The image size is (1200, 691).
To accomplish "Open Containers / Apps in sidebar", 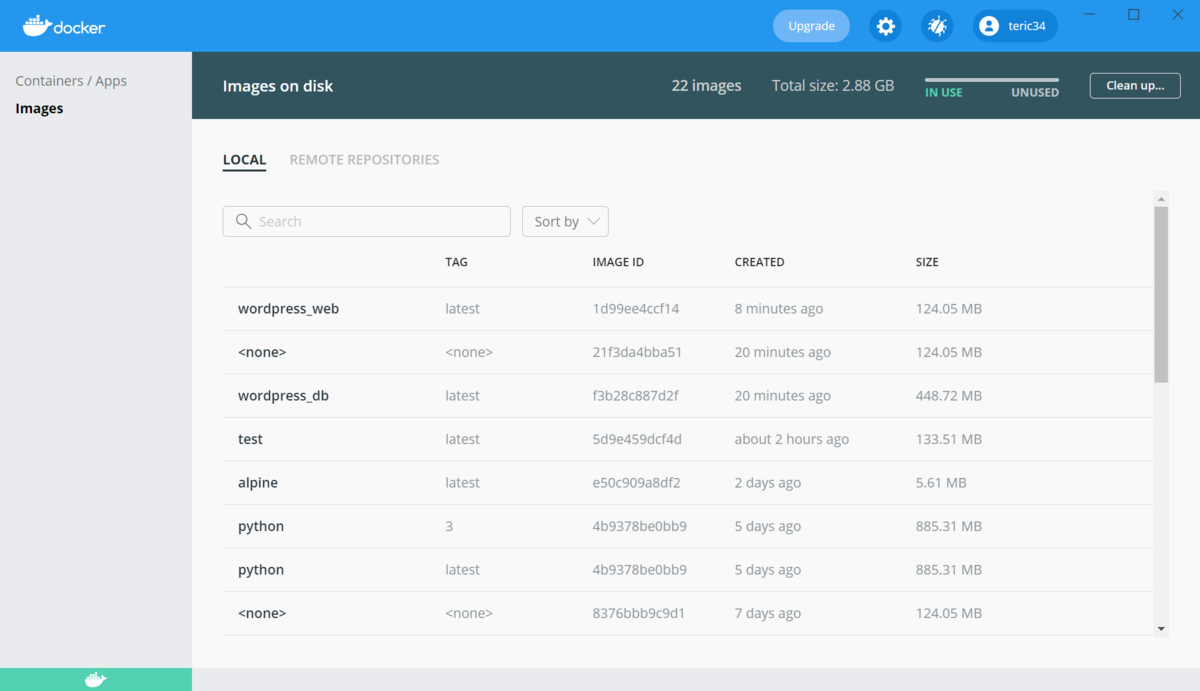I will [x=71, y=81].
